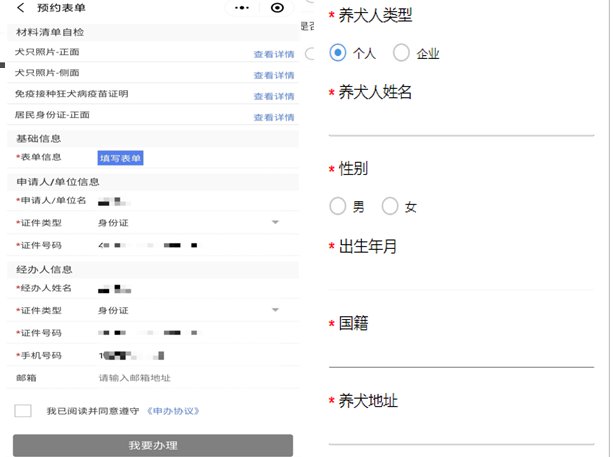Image resolution: width=613 pixels, height=457 pixels.
Task: View details for 犬只照片-侧面
Action: [273, 75]
